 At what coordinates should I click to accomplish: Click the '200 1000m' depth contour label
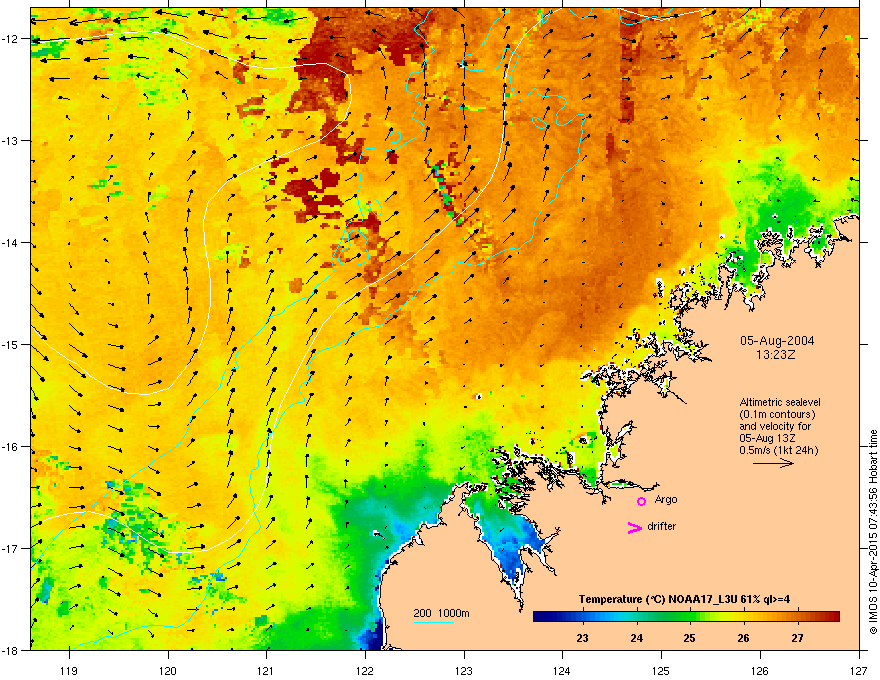click(x=441, y=613)
